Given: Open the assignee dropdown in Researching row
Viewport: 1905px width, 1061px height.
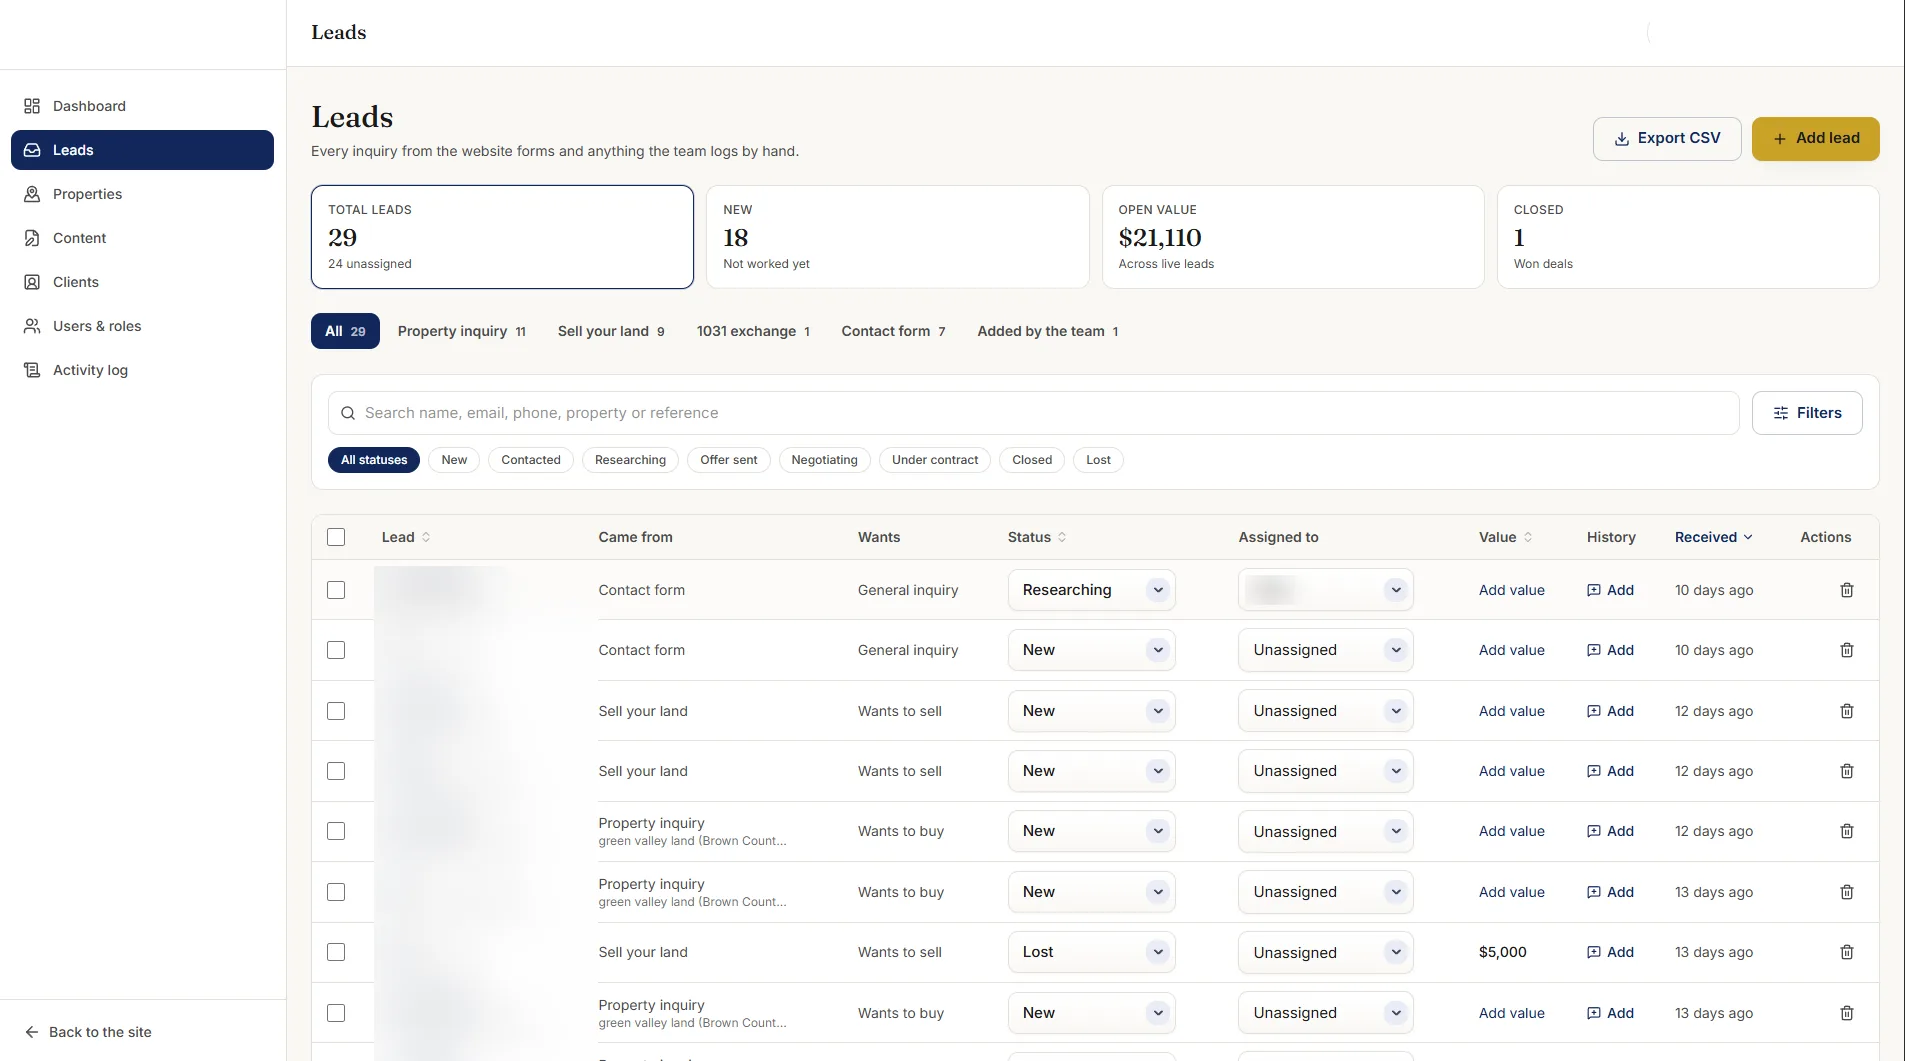Looking at the screenshot, I should click(1325, 590).
